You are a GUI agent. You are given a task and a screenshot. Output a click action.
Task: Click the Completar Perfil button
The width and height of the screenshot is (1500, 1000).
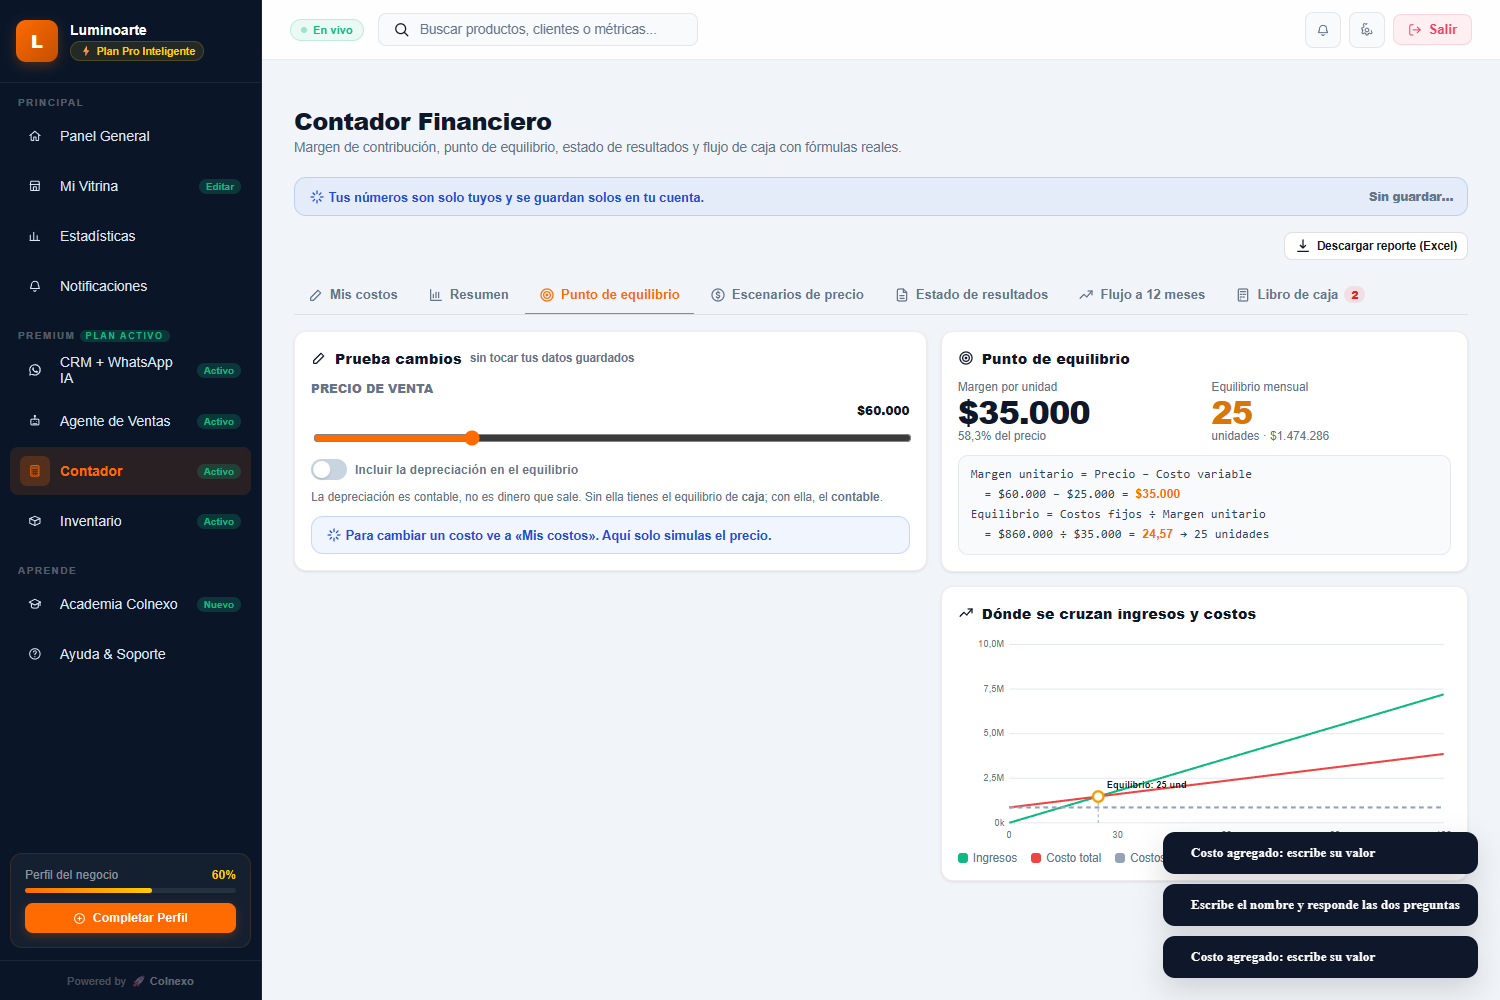130,918
